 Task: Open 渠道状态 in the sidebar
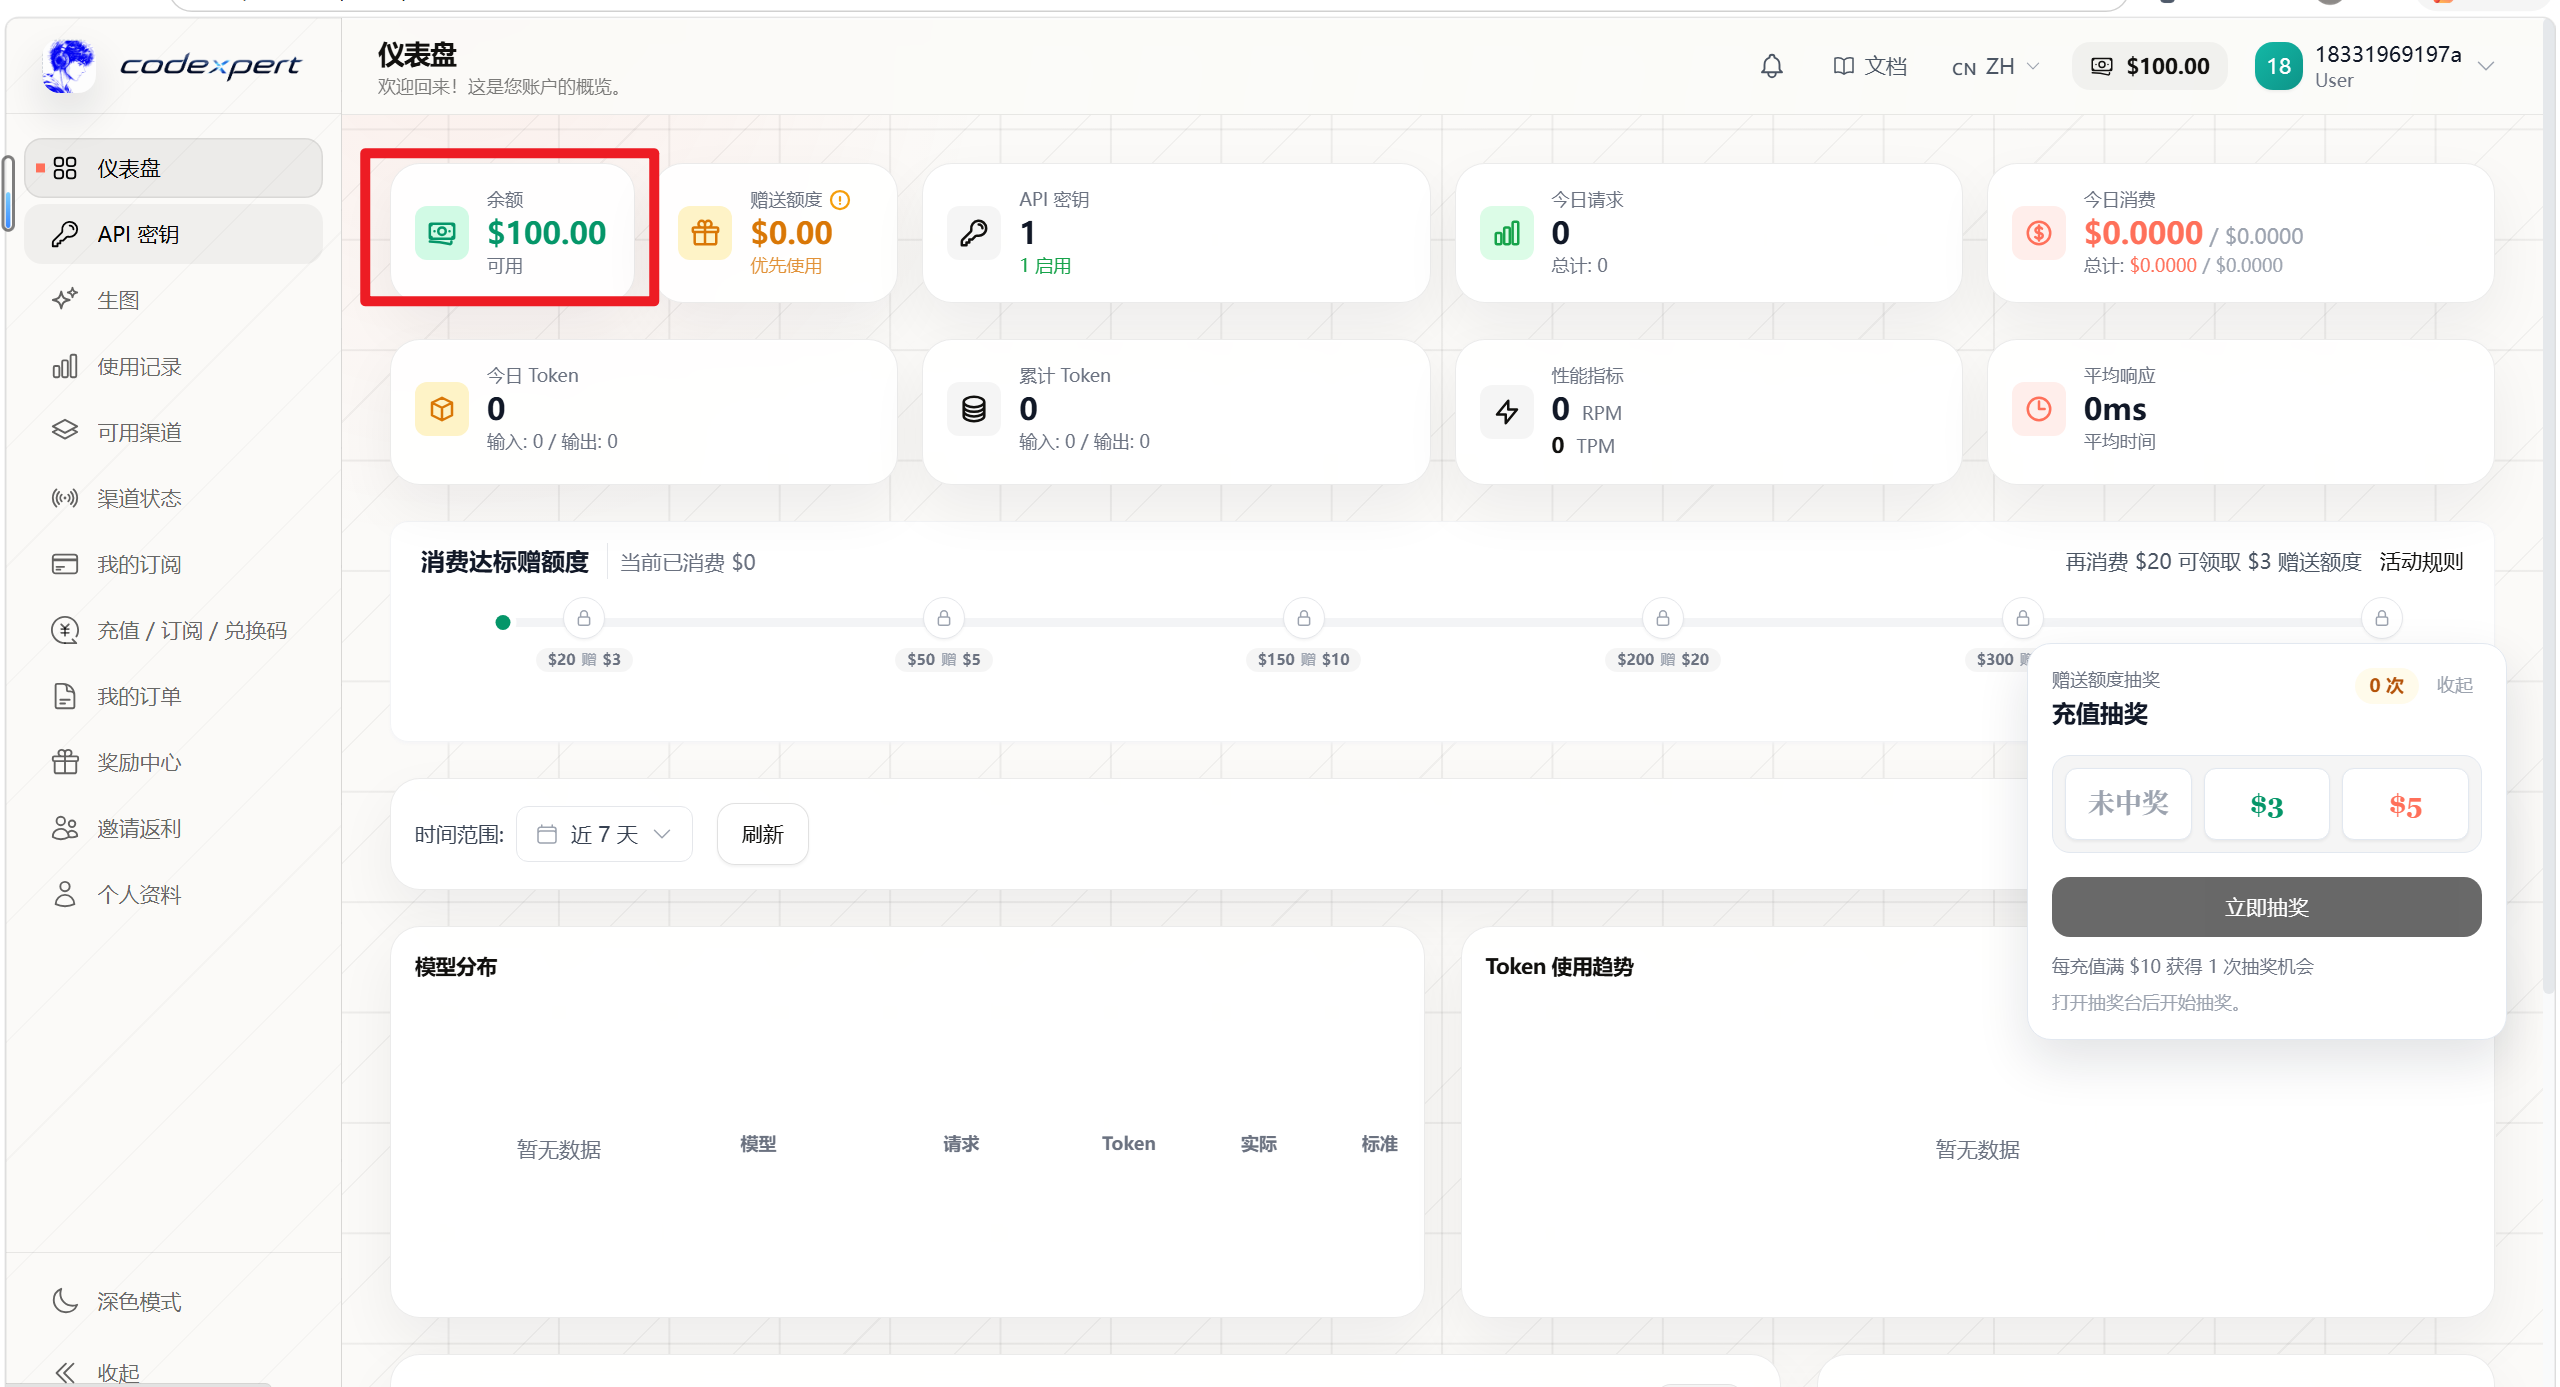(173, 498)
